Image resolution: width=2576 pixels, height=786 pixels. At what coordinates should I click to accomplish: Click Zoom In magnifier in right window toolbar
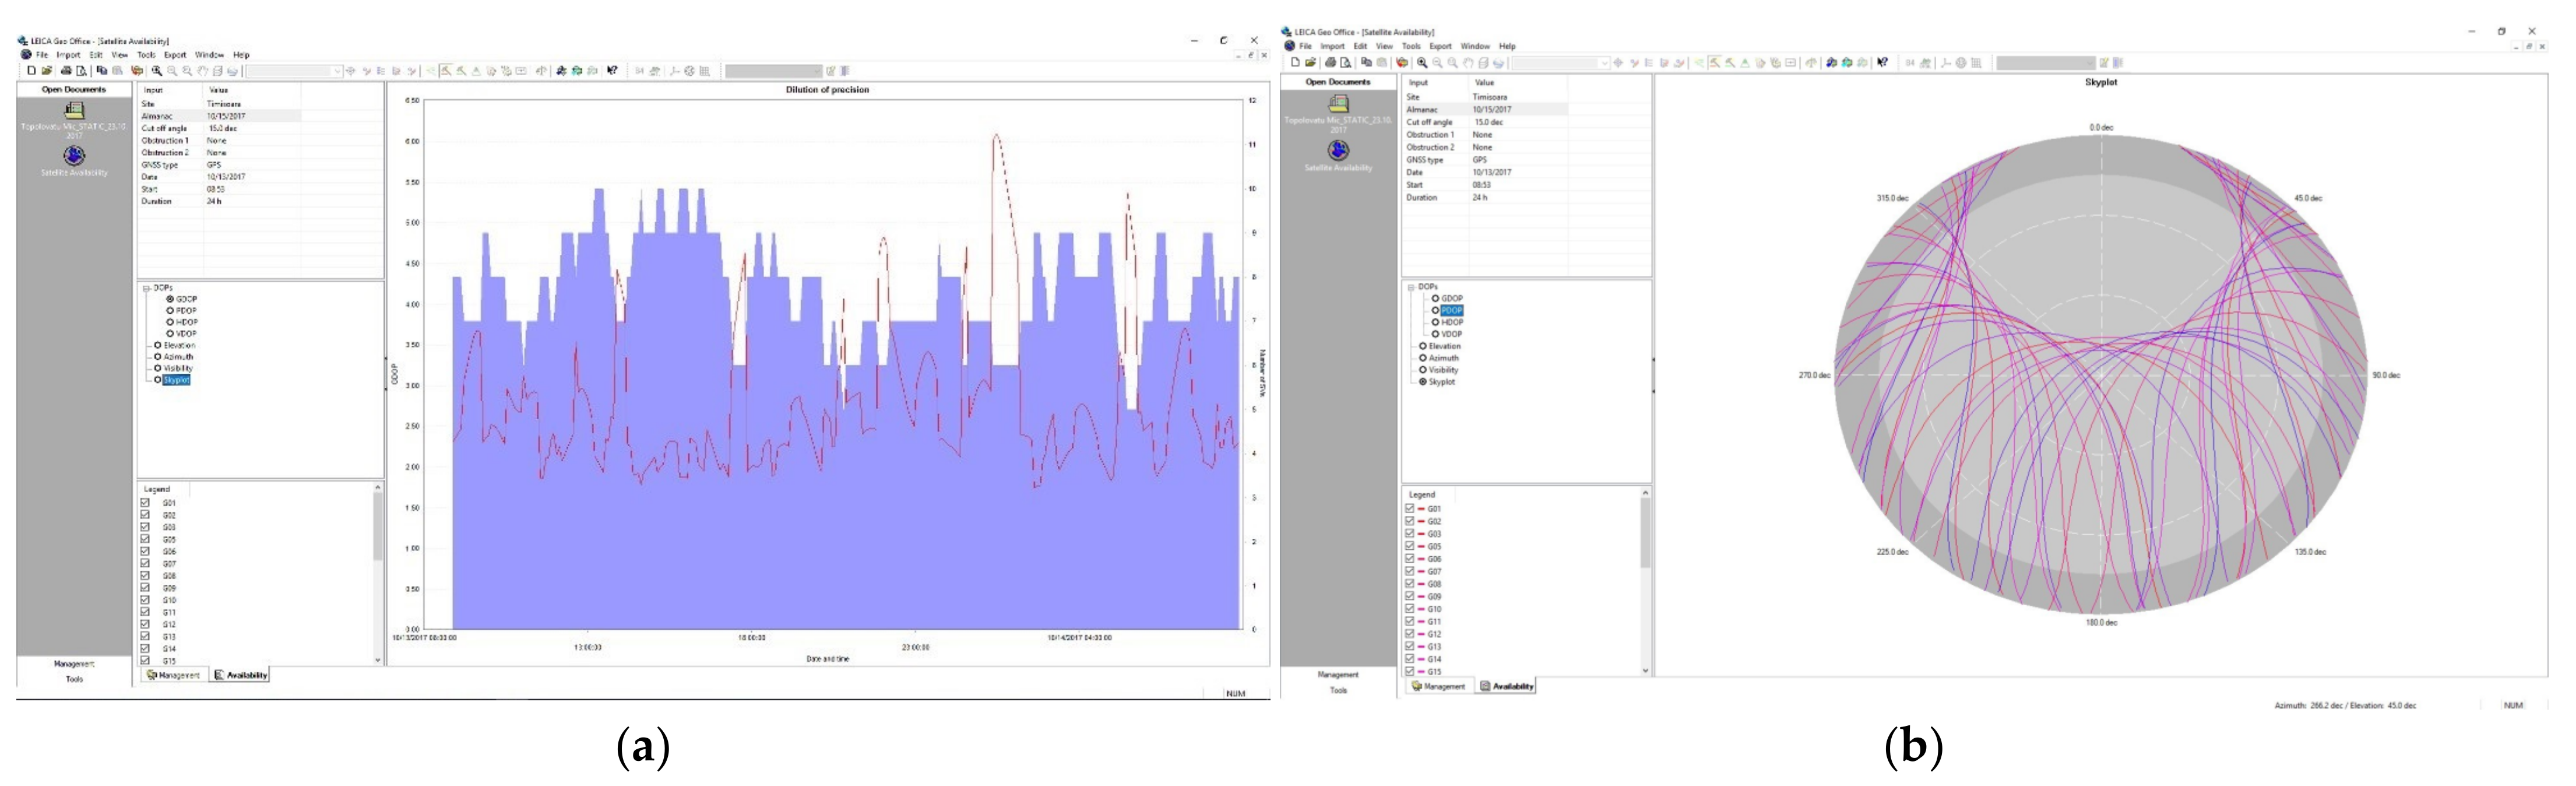1422,63
